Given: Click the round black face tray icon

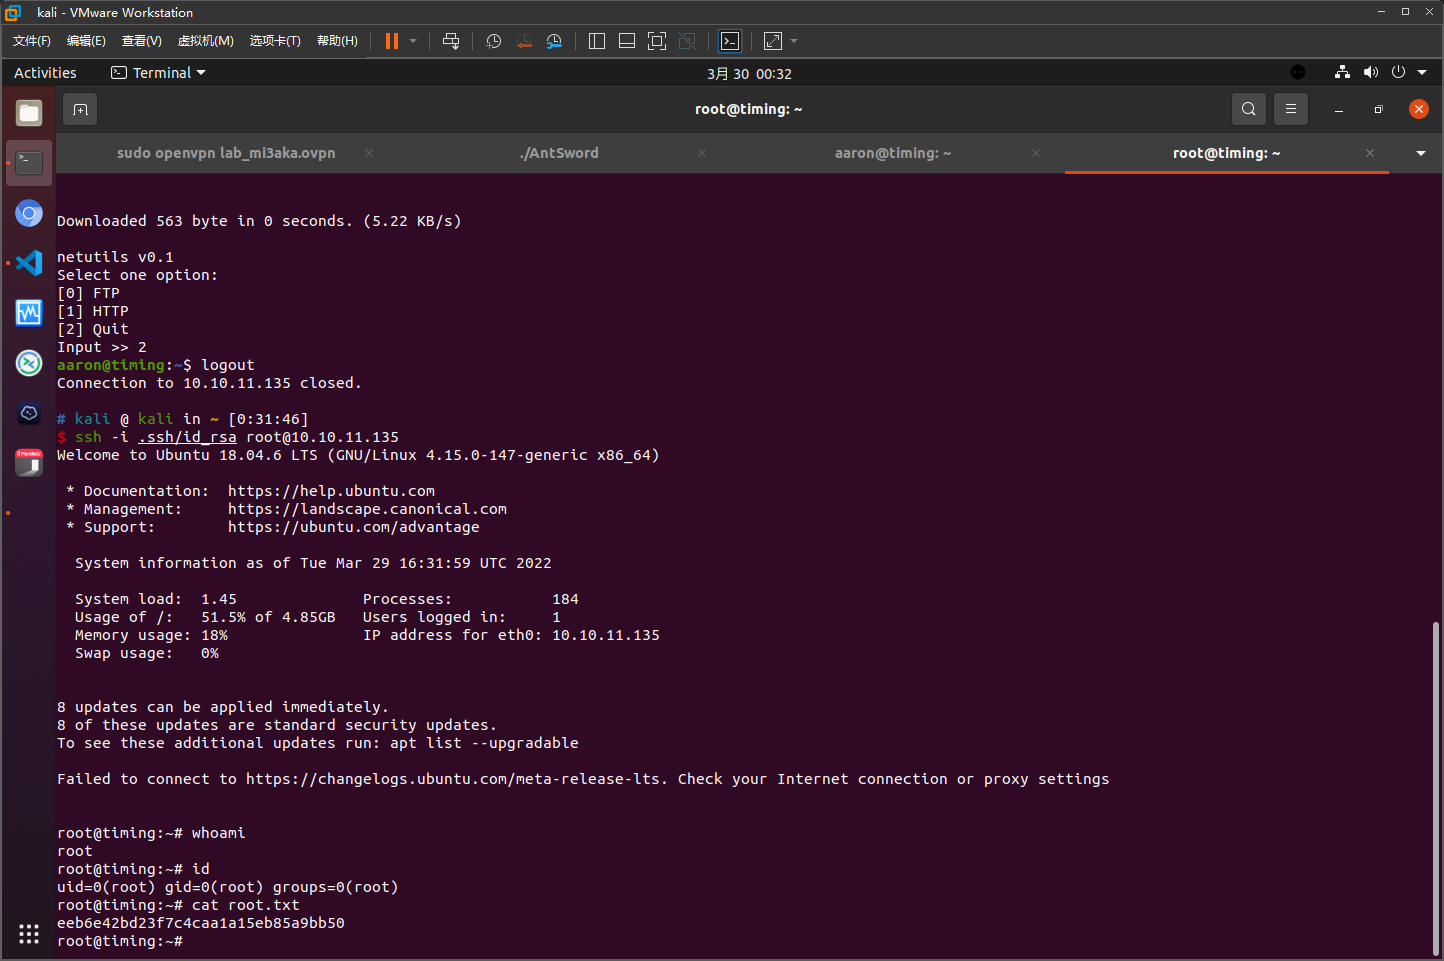Looking at the screenshot, I should pyautogui.click(x=1298, y=72).
